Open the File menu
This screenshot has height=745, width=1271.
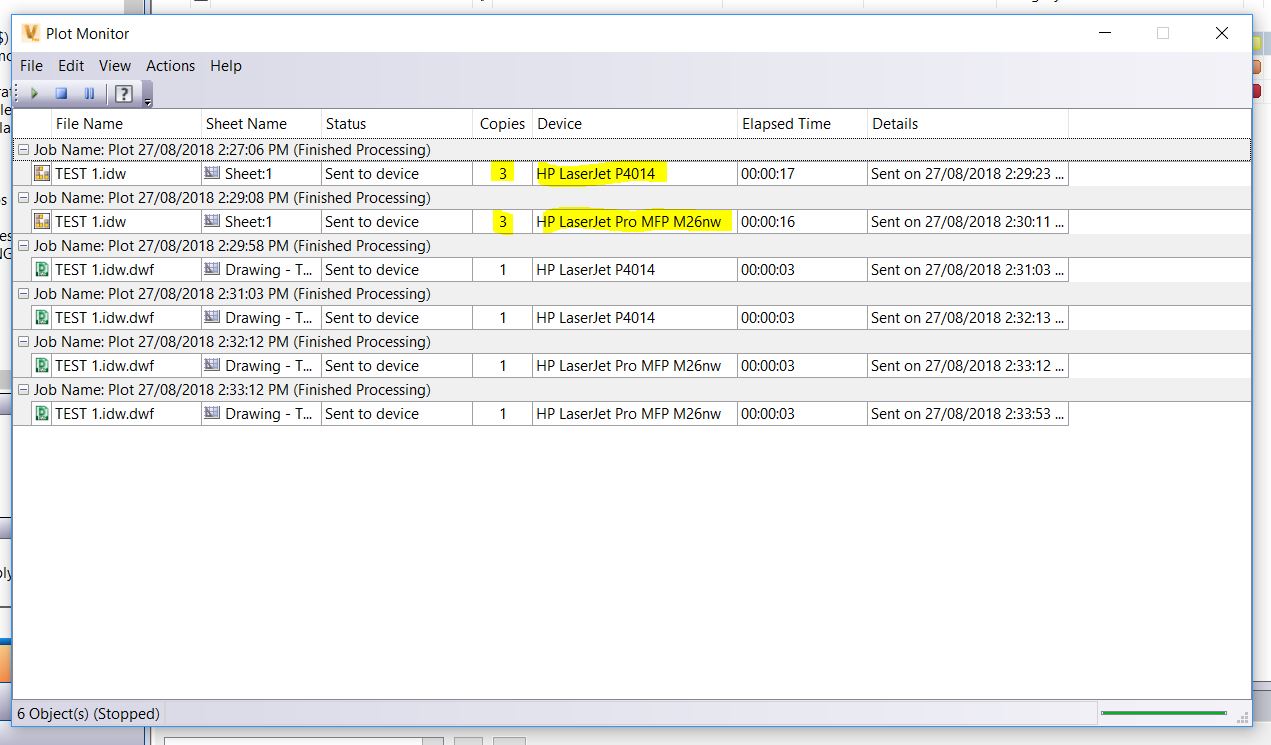coord(31,66)
